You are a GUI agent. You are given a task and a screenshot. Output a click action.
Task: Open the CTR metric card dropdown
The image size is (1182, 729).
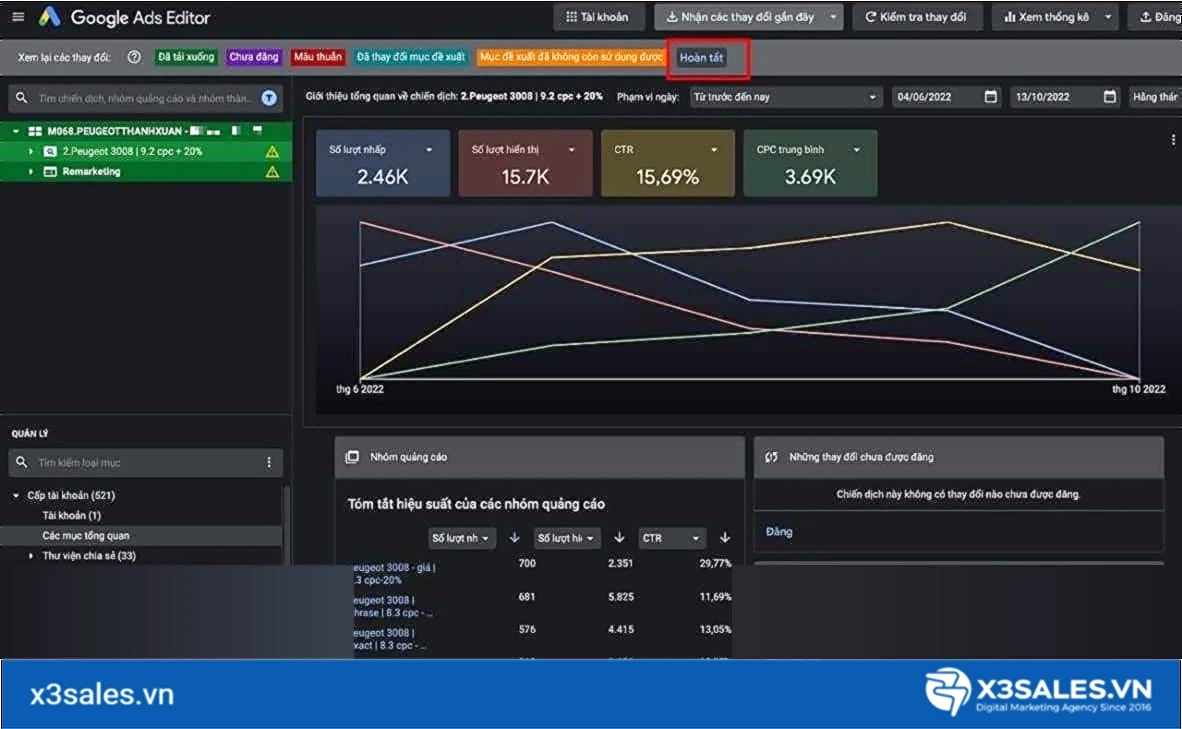tap(714, 150)
